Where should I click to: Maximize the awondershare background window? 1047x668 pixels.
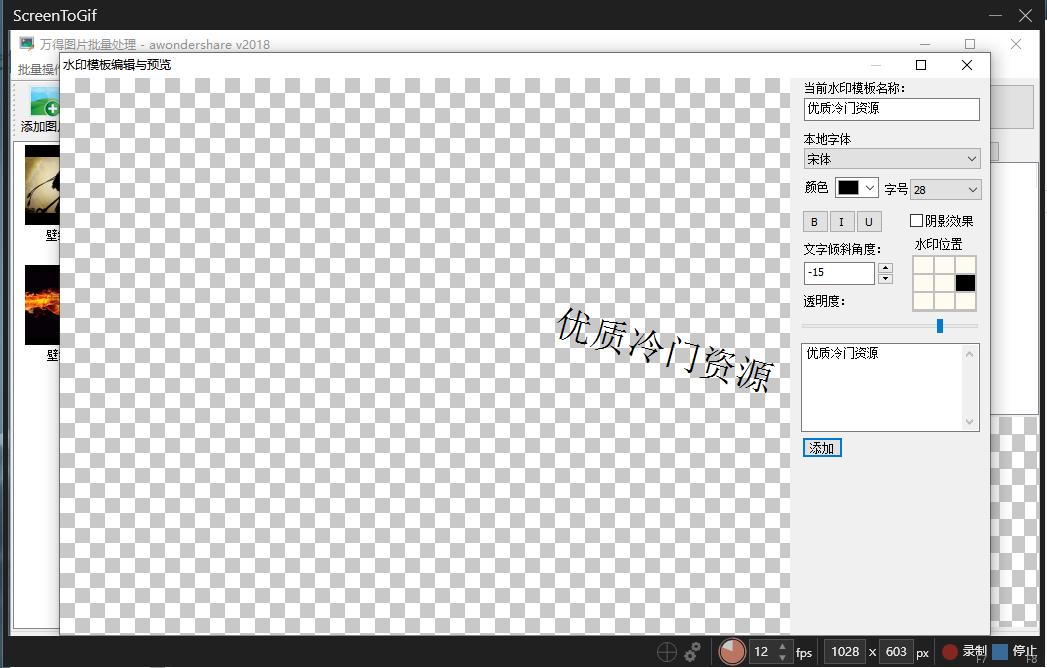(970, 44)
